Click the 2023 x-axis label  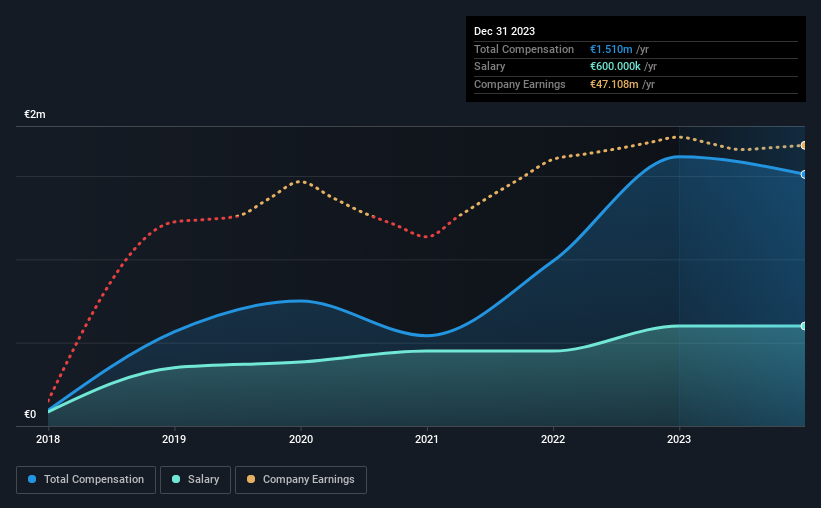click(679, 439)
